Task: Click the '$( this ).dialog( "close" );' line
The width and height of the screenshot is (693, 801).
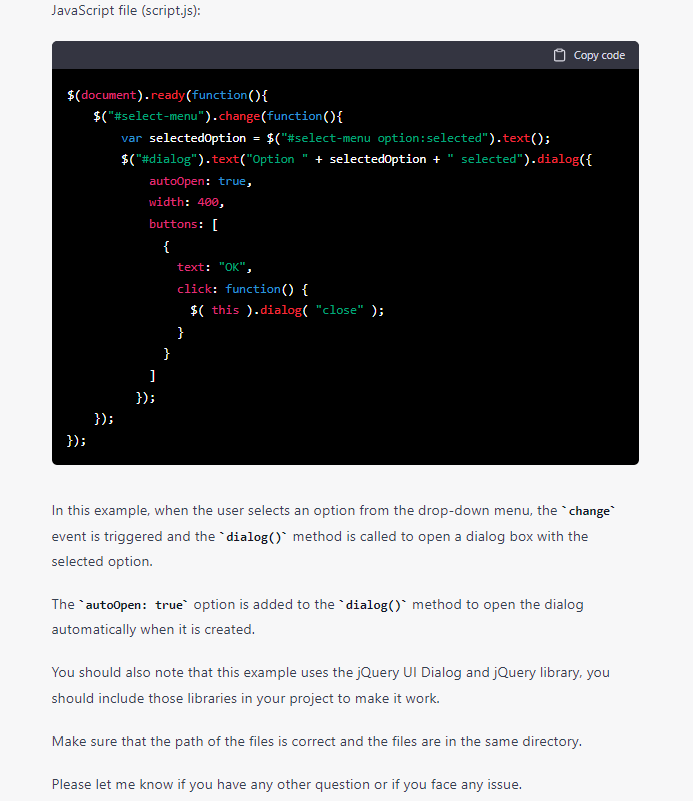Action: [287, 310]
